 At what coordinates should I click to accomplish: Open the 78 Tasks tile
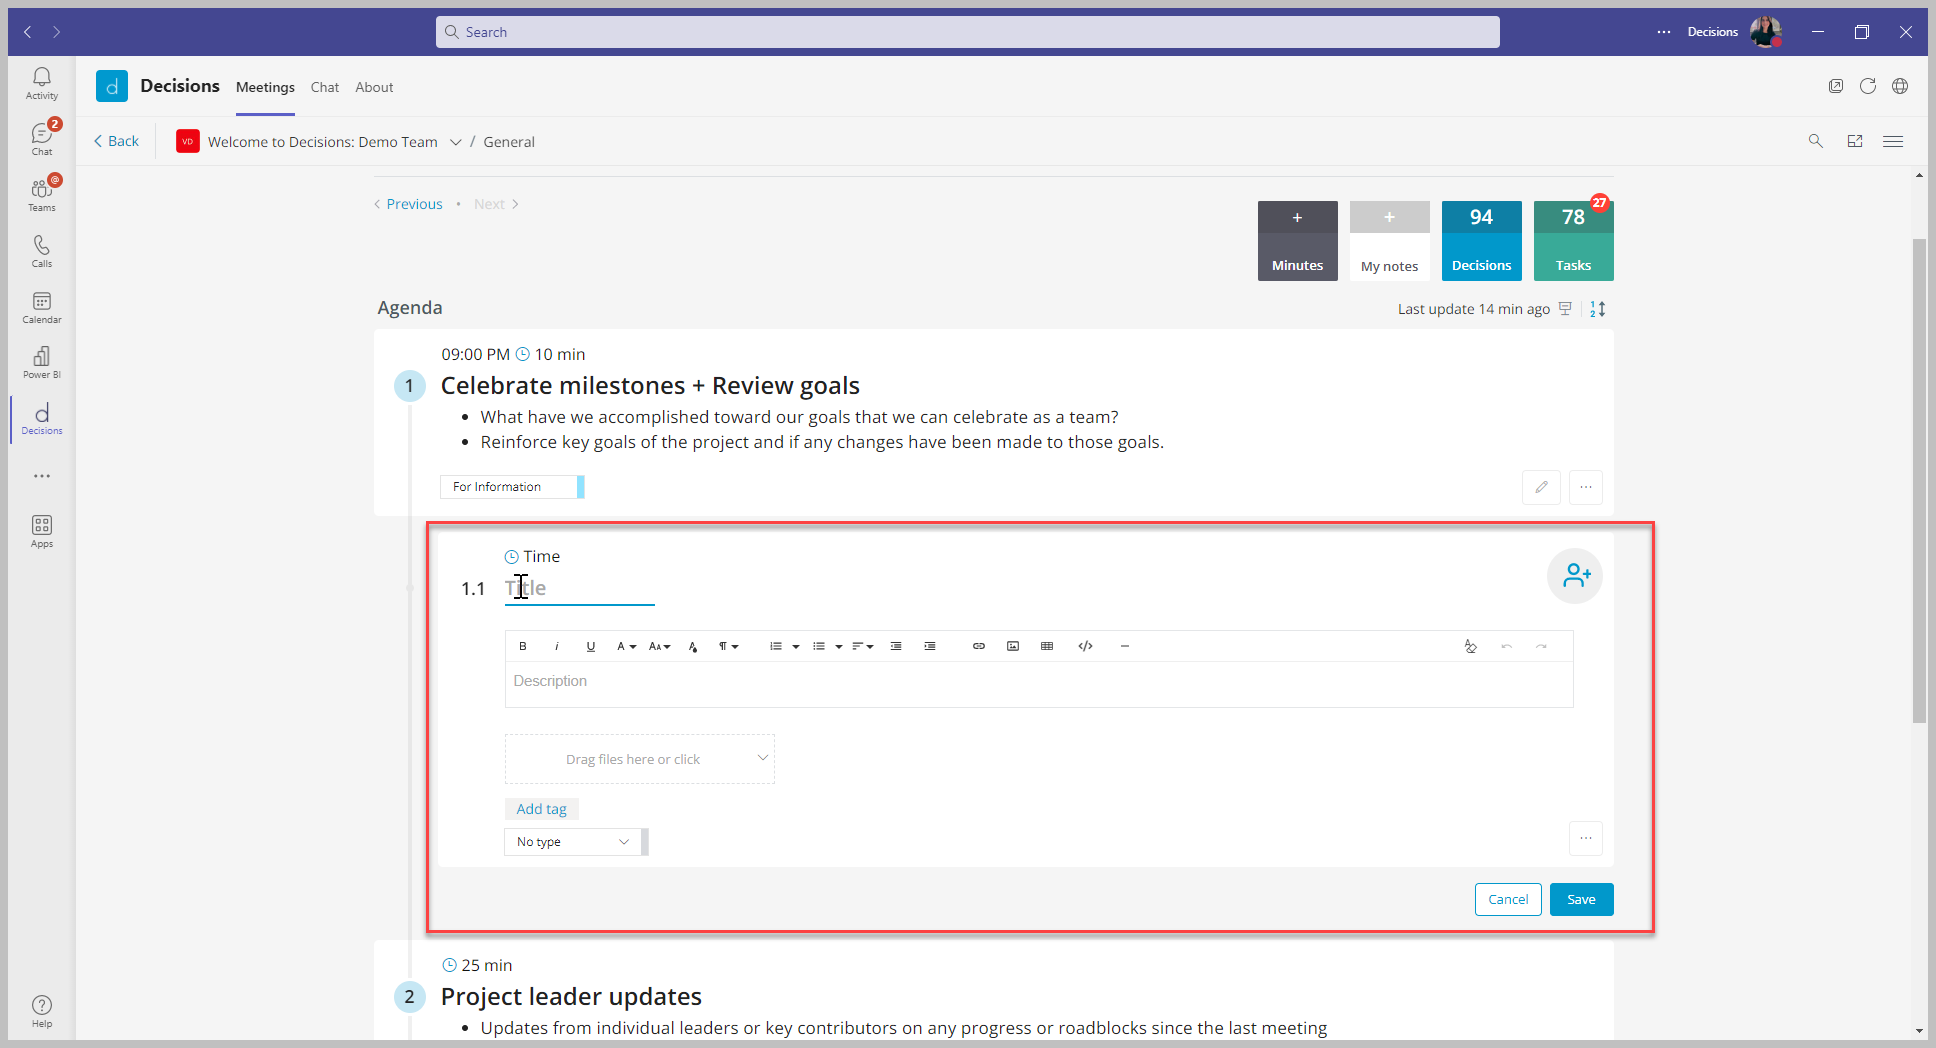1573,241
